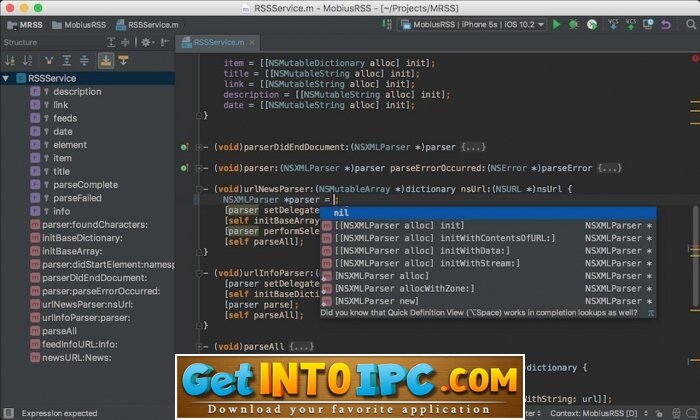This screenshot has width=700, height=420.
Task: Click the {...} folded body after parseAll
Action: click(302, 346)
